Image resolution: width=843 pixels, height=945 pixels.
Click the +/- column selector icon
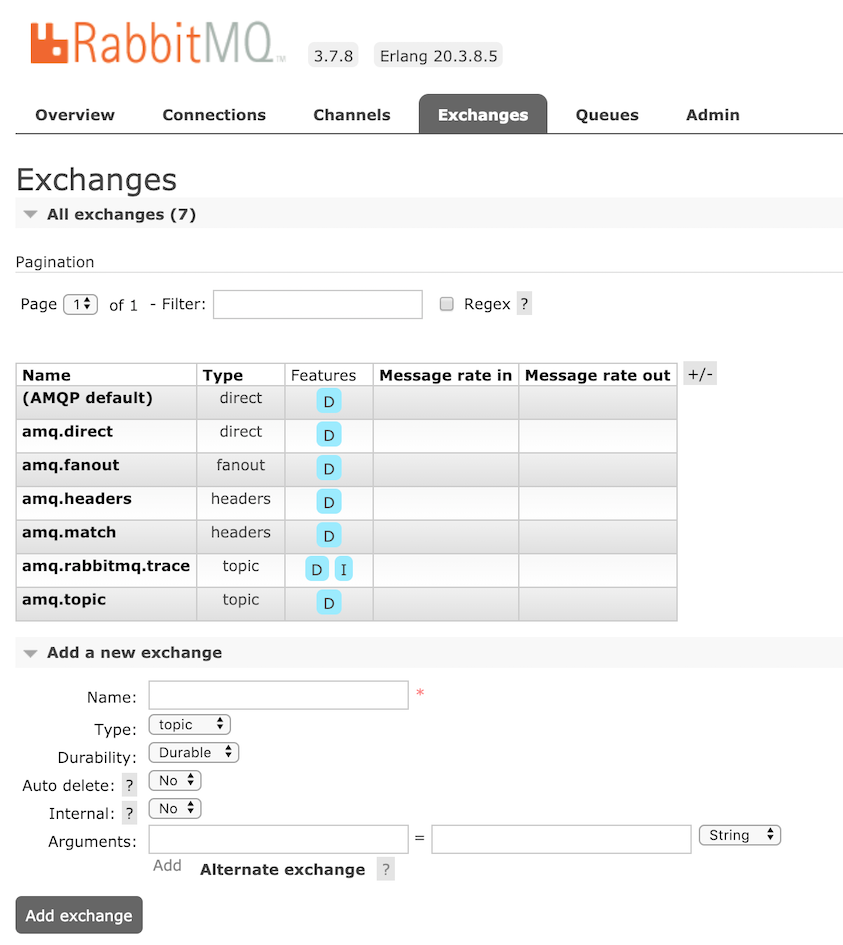click(700, 375)
